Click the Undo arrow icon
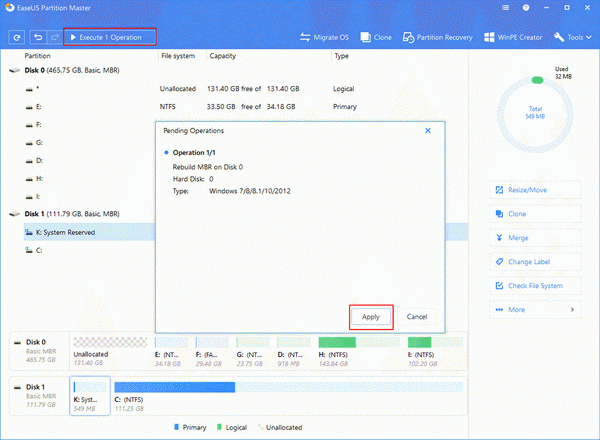Image resolution: width=600 pixels, height=440 pixels. [x=37, y=37]
